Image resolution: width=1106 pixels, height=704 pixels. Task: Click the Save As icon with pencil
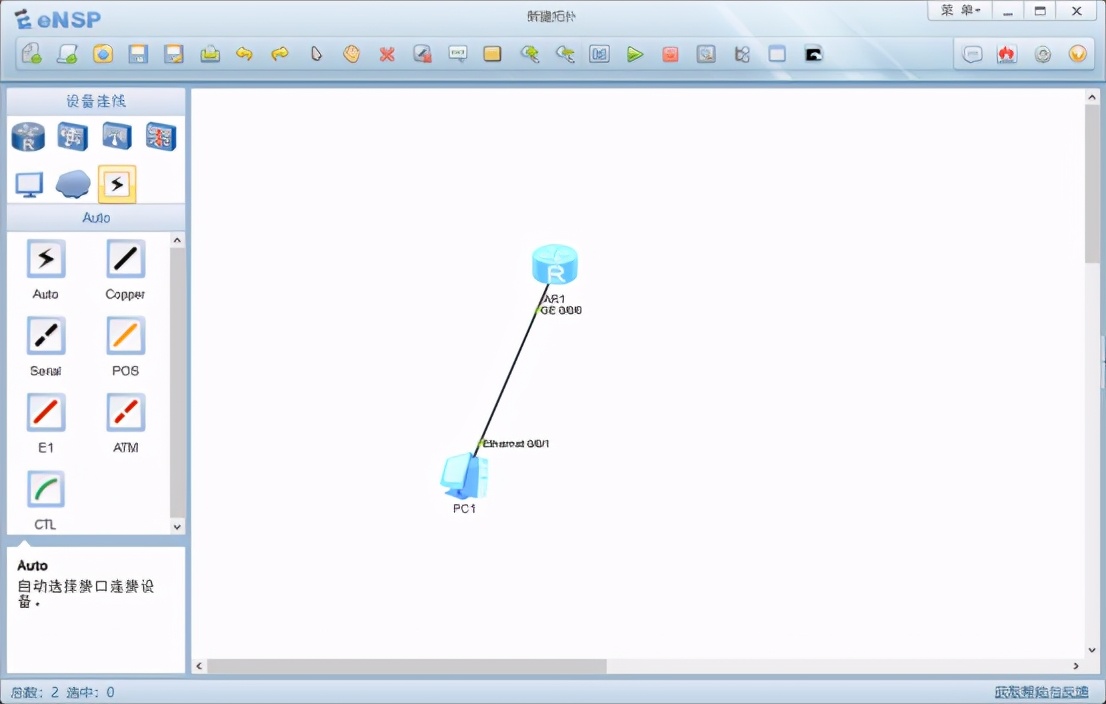click(x=174, y=54)
